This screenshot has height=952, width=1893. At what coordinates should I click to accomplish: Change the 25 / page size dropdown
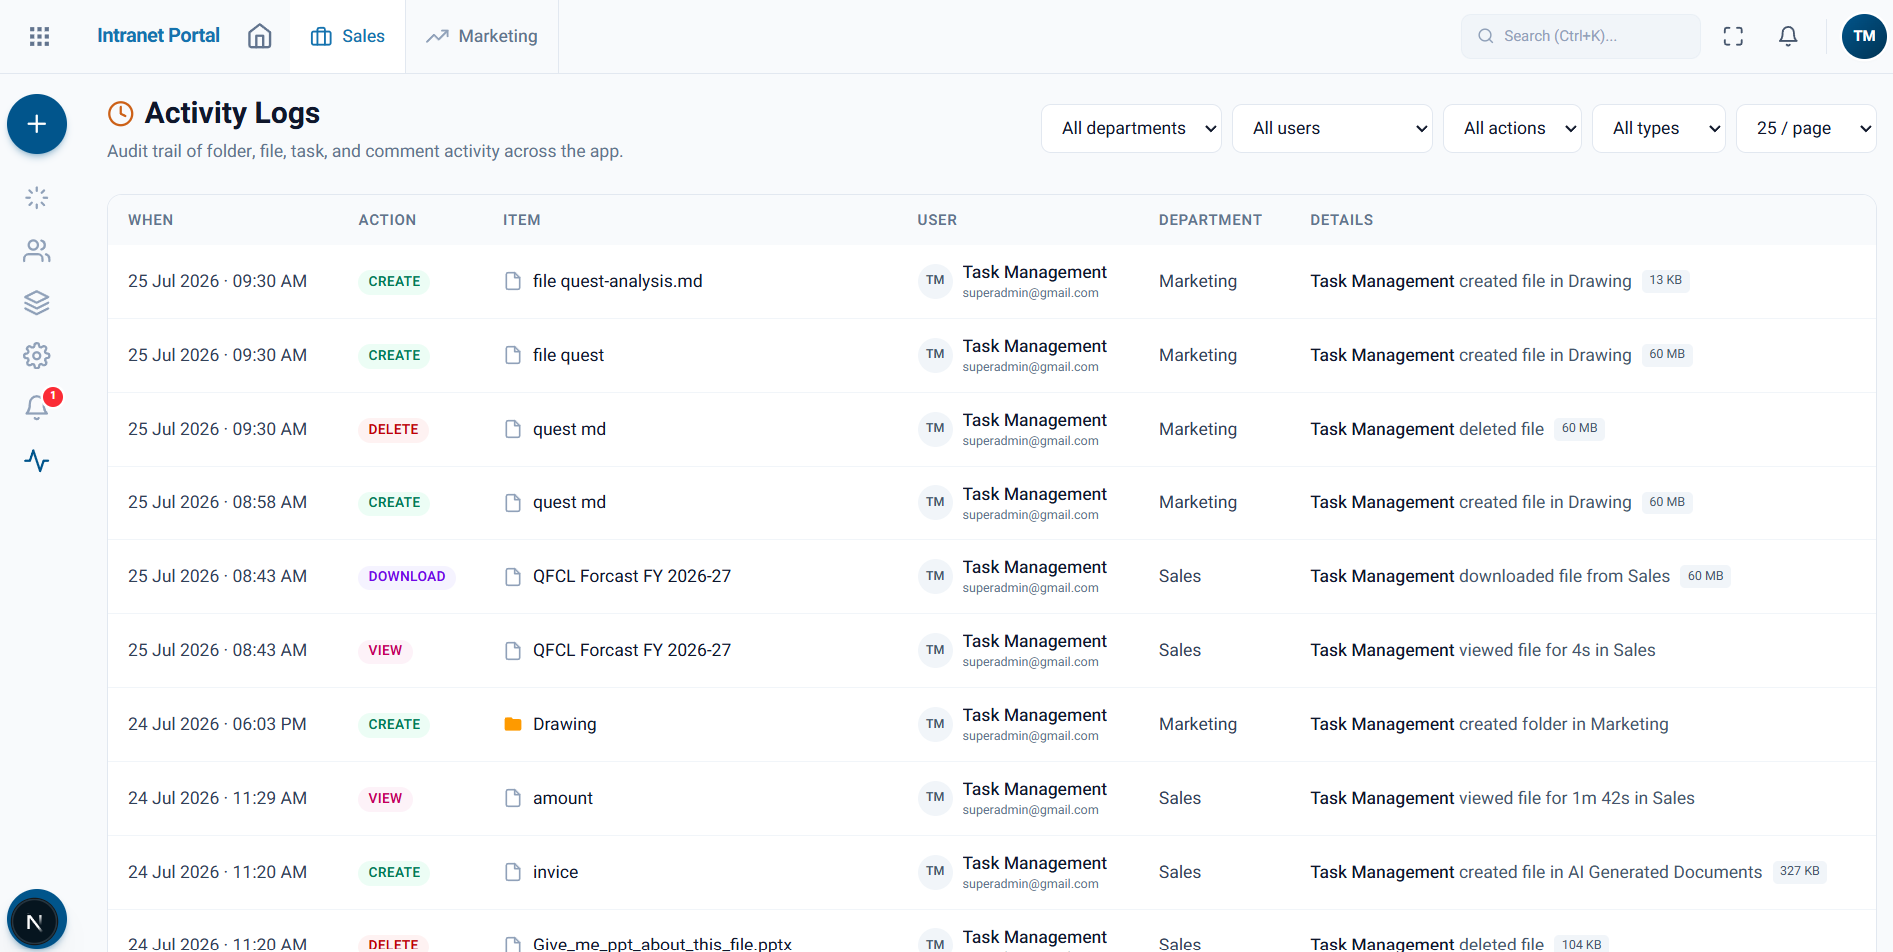pyautogui.click(x=1806, y=128)
